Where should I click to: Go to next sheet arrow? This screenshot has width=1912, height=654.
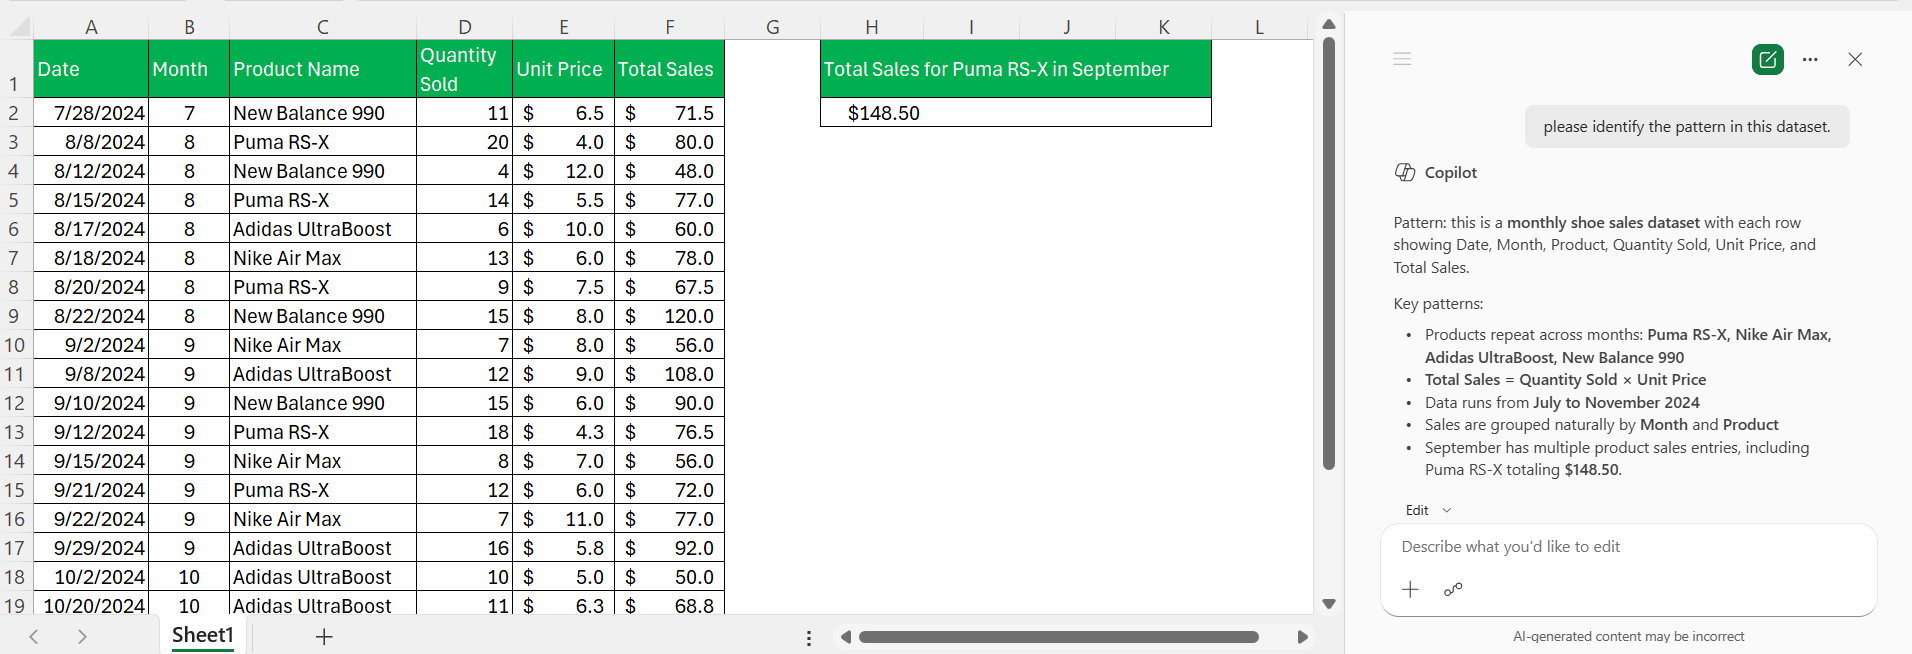pos(82,636)
